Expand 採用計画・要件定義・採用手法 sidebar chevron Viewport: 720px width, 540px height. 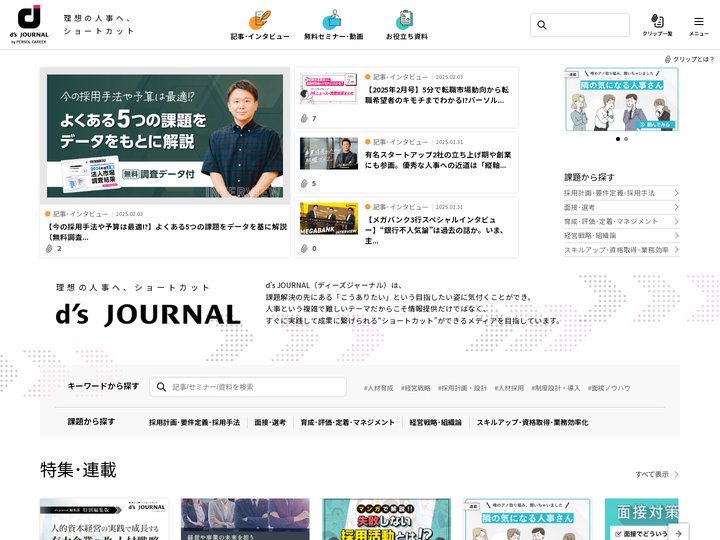point(676,193)
